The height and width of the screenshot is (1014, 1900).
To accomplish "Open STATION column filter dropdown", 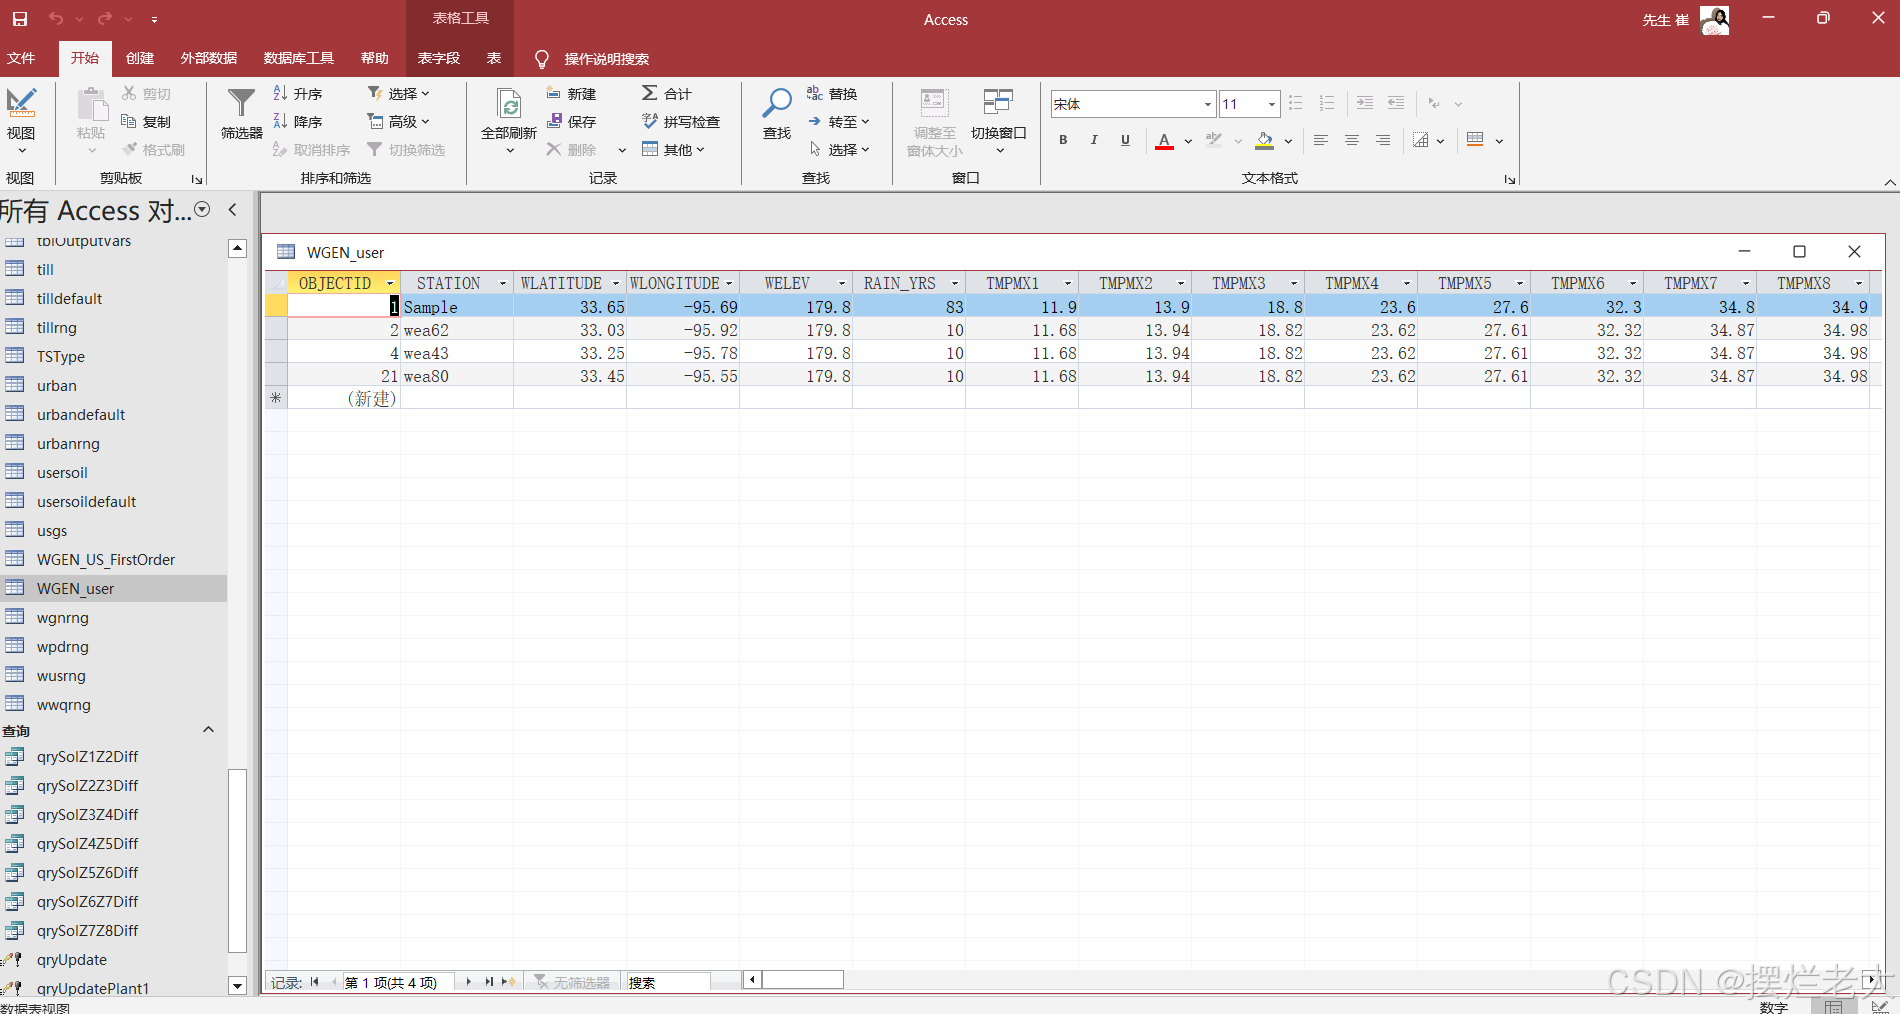I will [503, 284].
